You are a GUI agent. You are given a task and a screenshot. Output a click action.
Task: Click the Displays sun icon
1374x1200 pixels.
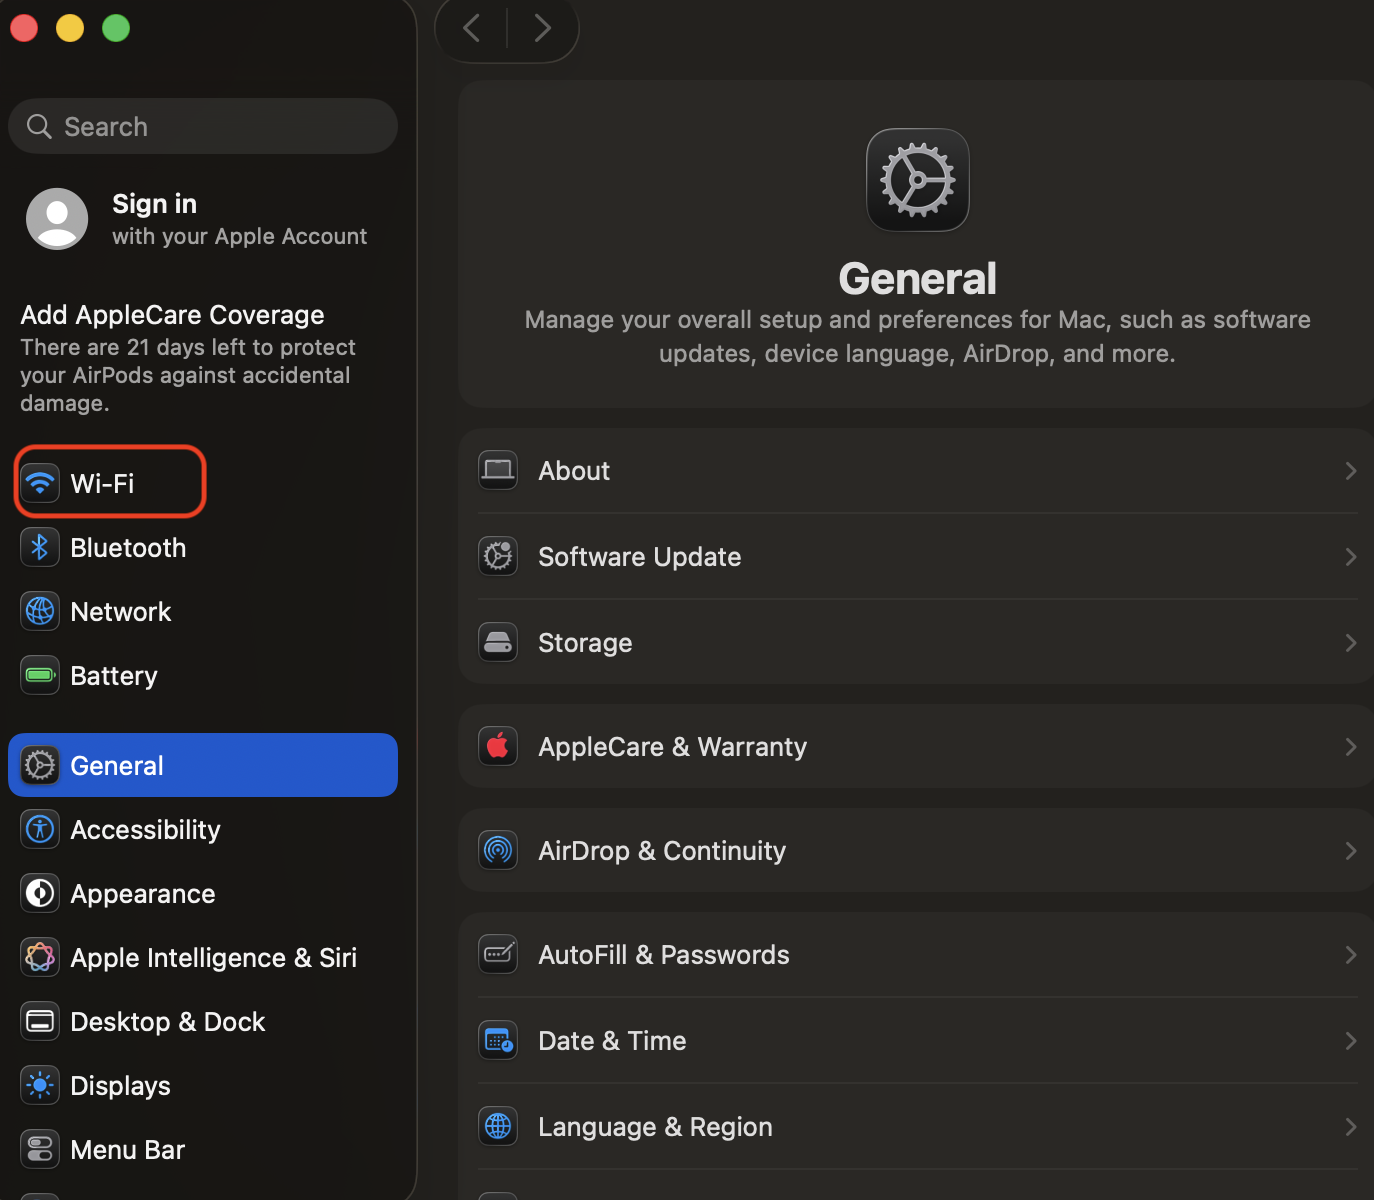click(x=40, y=1085)
